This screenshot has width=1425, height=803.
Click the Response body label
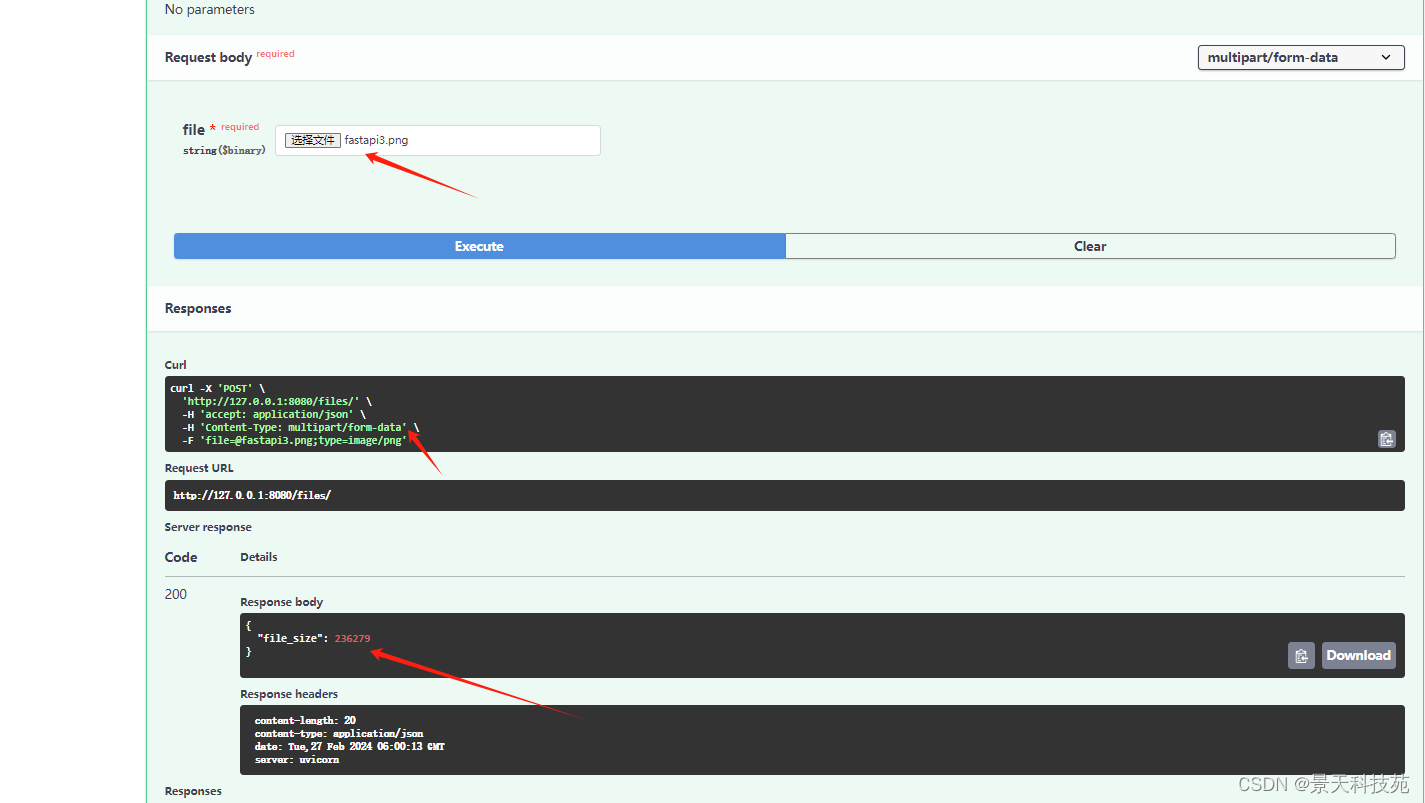click(x=281, y=602)
